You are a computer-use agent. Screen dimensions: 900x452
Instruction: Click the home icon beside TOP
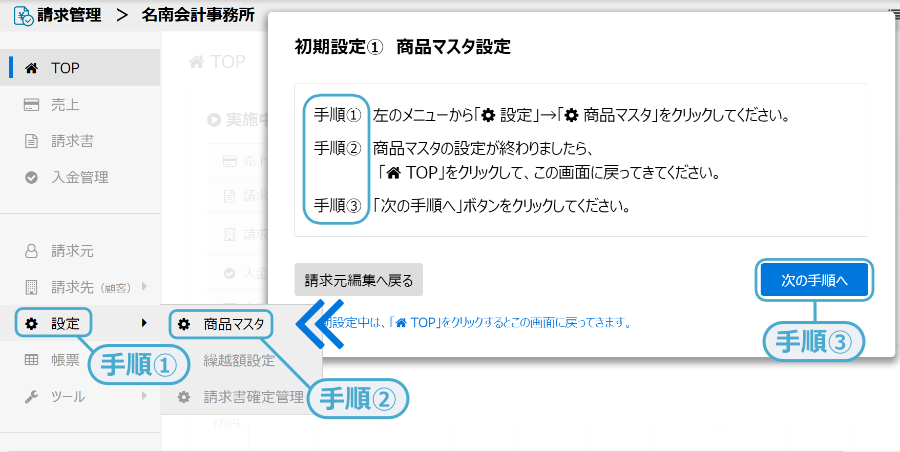pos(31,68)
